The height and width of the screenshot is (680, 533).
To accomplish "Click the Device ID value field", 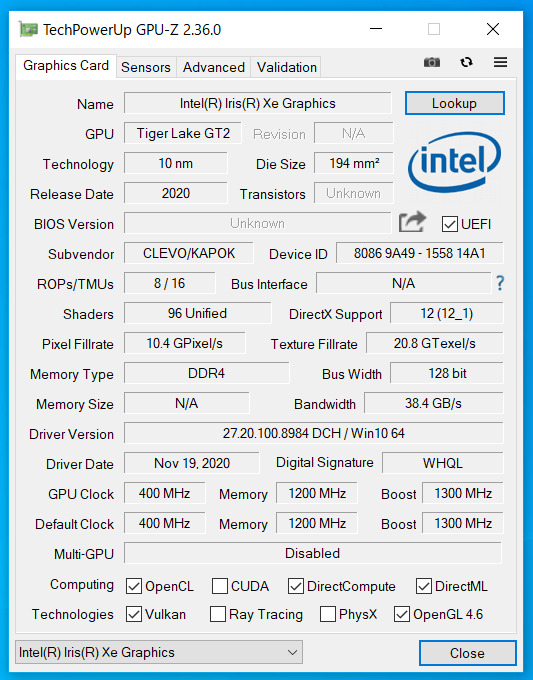I will click(419, 253).
